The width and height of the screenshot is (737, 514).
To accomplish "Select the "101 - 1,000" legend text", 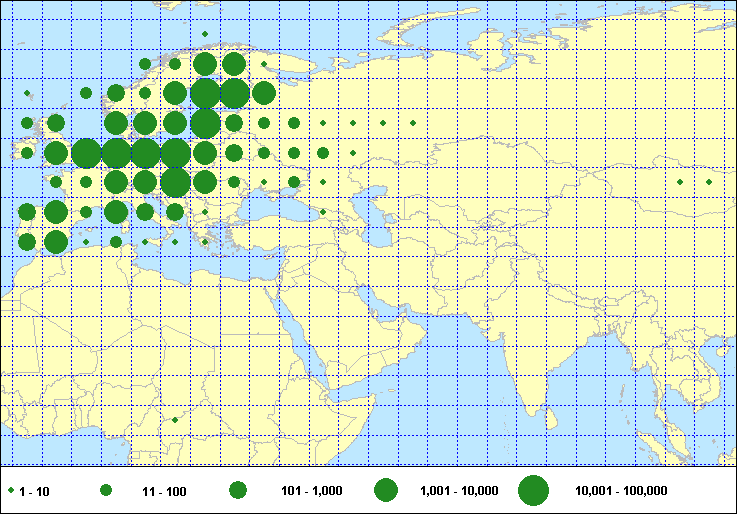I will pyautogui.click(x=312, y=491).
